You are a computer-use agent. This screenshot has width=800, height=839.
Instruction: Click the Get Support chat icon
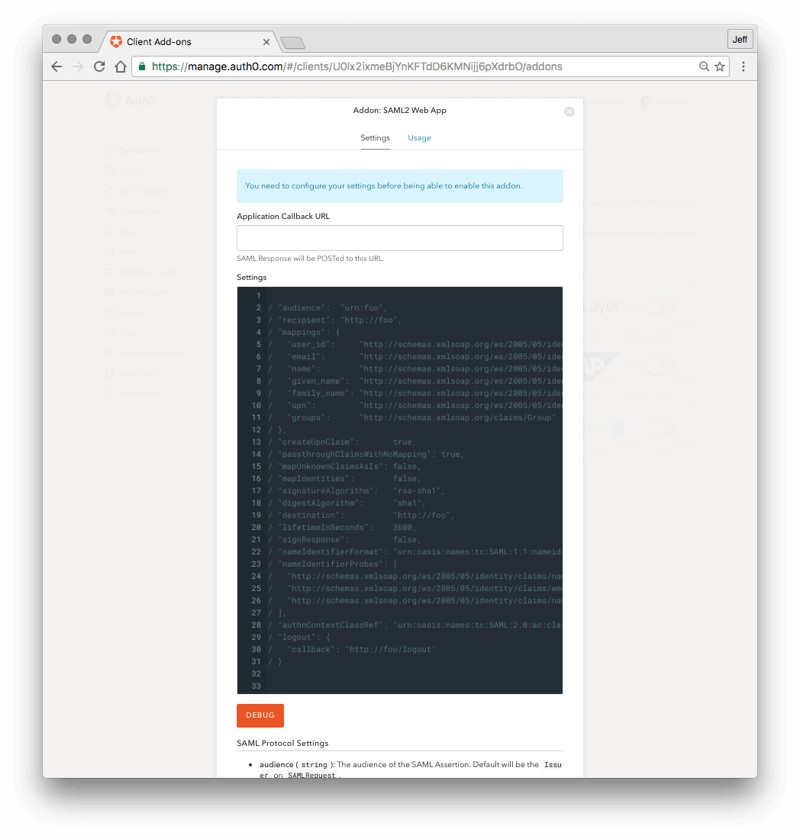[x=110, y=393]
